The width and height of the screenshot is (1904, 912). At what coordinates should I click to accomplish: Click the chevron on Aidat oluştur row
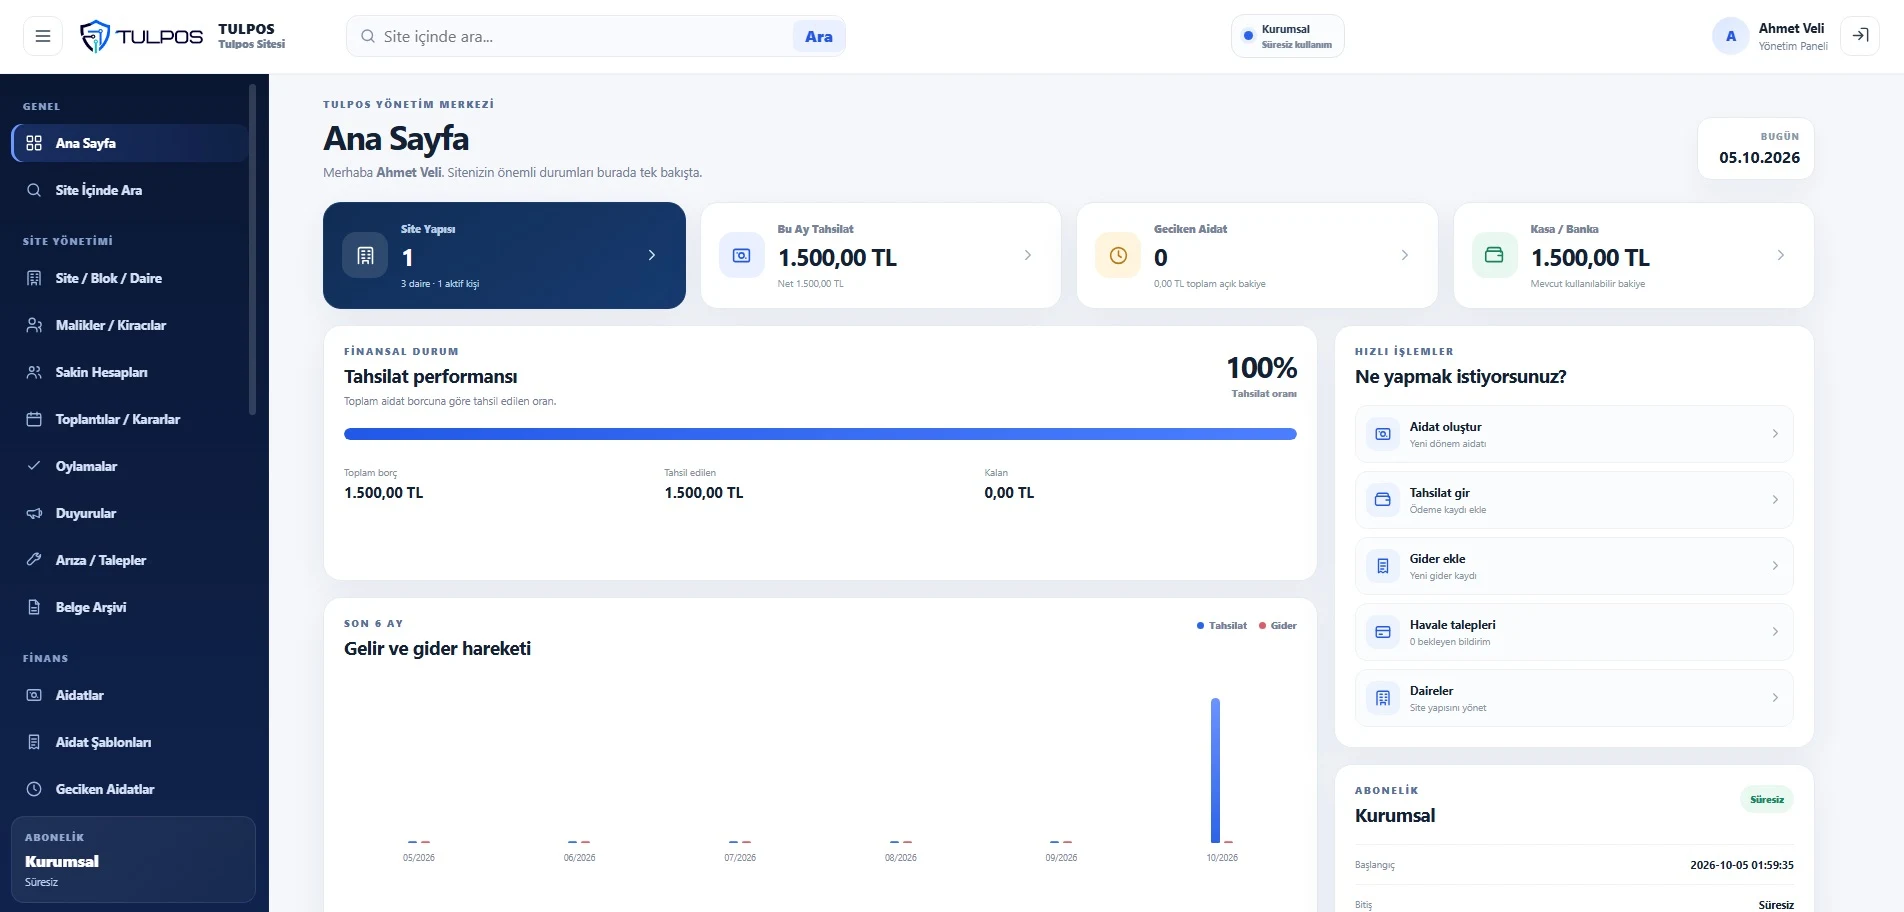click(x=1775, y=434)
